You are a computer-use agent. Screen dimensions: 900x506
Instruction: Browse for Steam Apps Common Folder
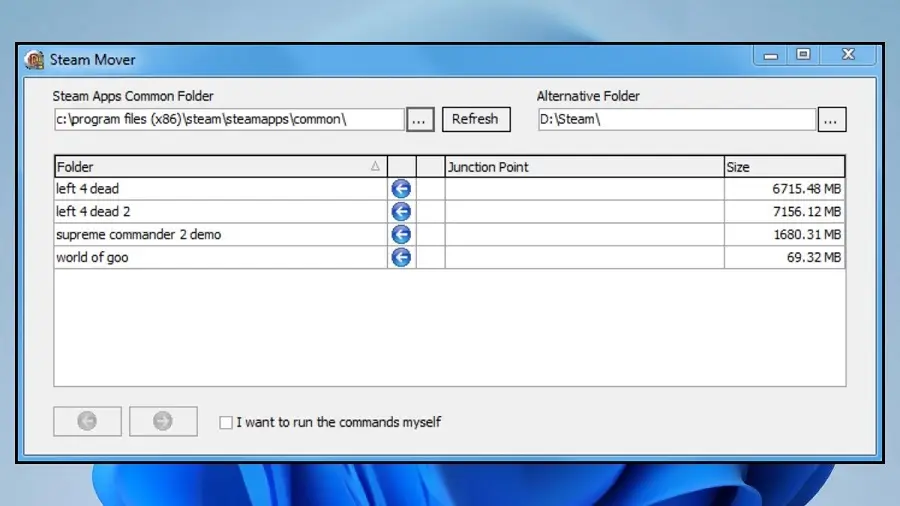click(420, 119)
